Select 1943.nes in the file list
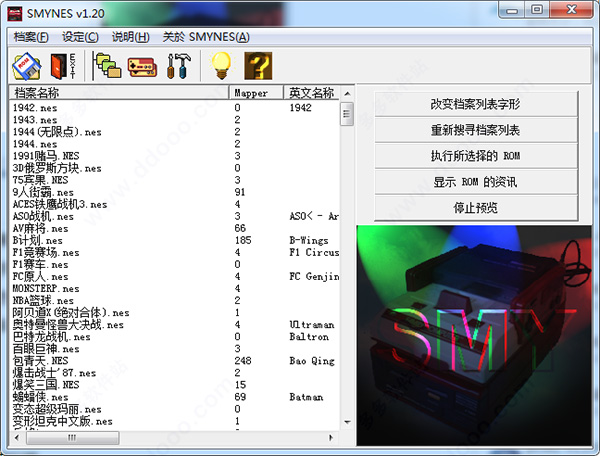The height and width of the screenshot is (456, 600). (x=35, y=120)
